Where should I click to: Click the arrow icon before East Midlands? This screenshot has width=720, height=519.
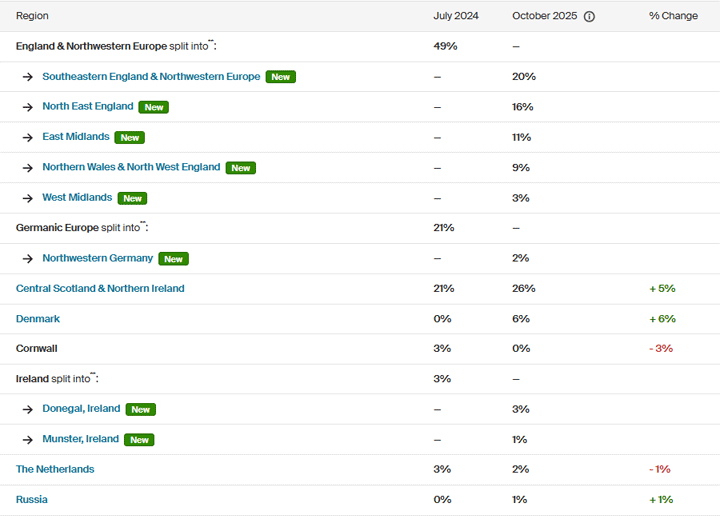28,137
